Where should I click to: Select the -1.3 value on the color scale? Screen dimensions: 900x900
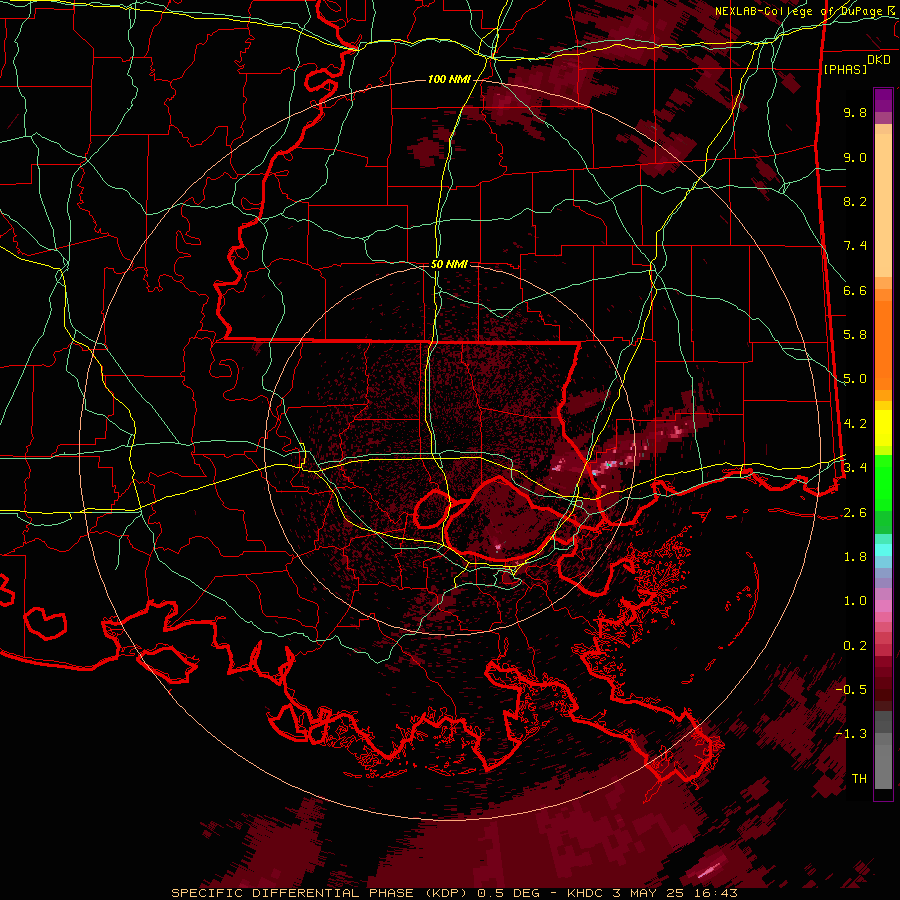[851, 734]
